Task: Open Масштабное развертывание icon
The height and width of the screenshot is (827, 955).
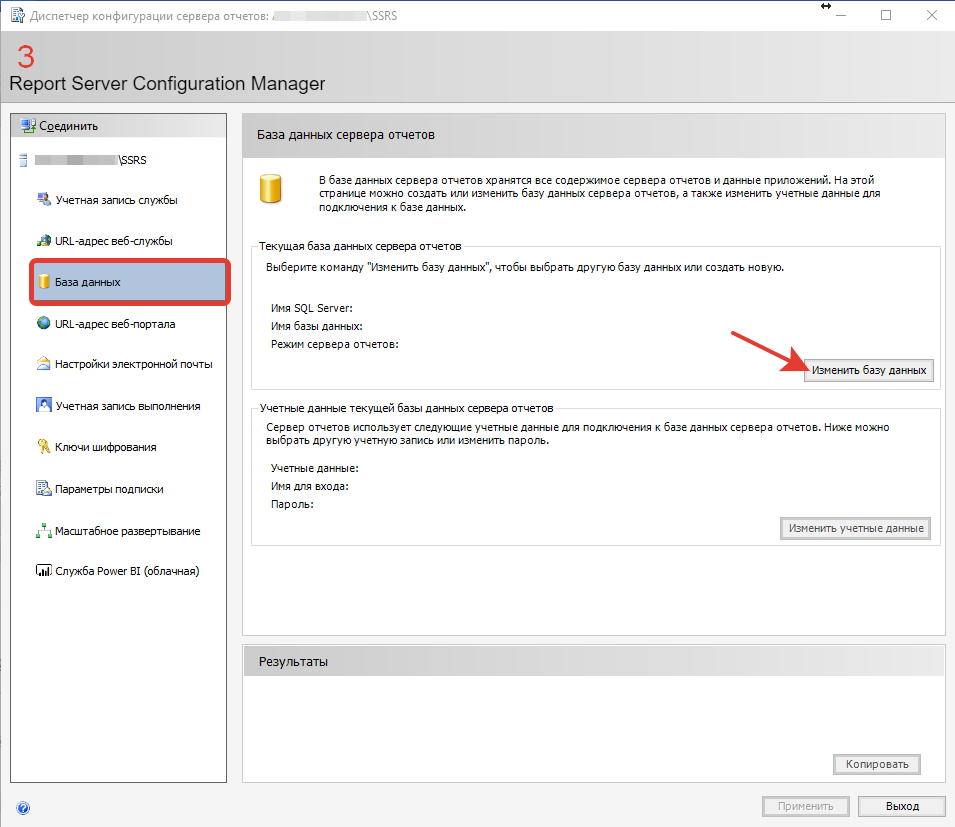Action: coord(44,530)
